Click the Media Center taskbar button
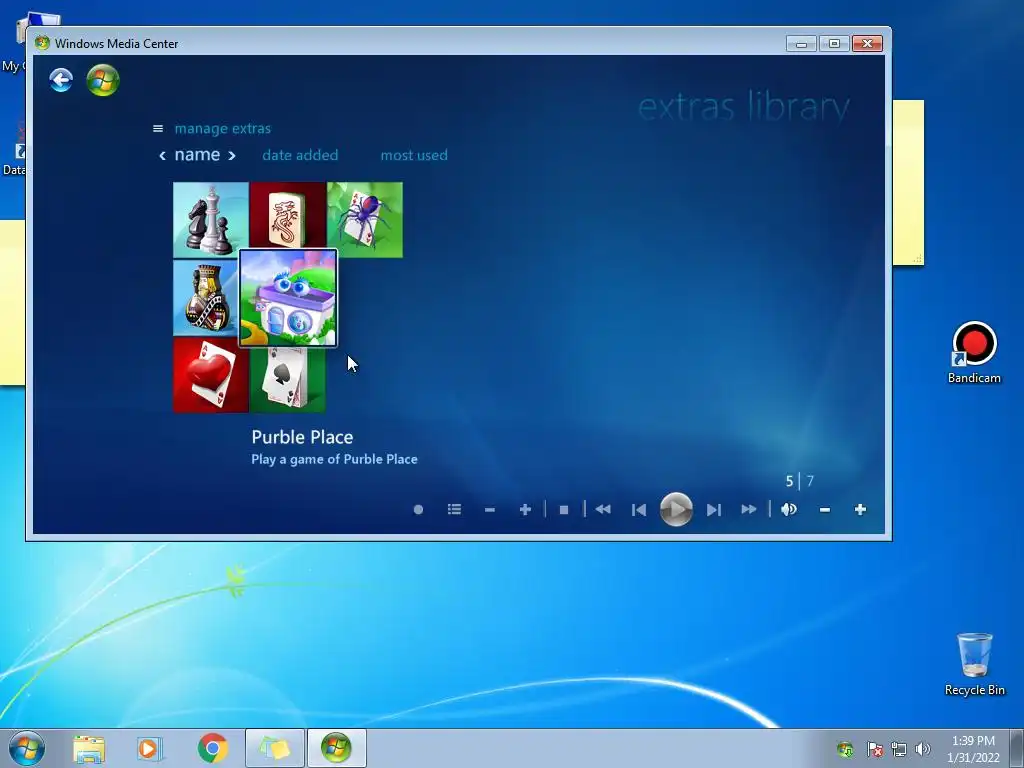Screen dimensions: 1024x768 pos(336,748)
